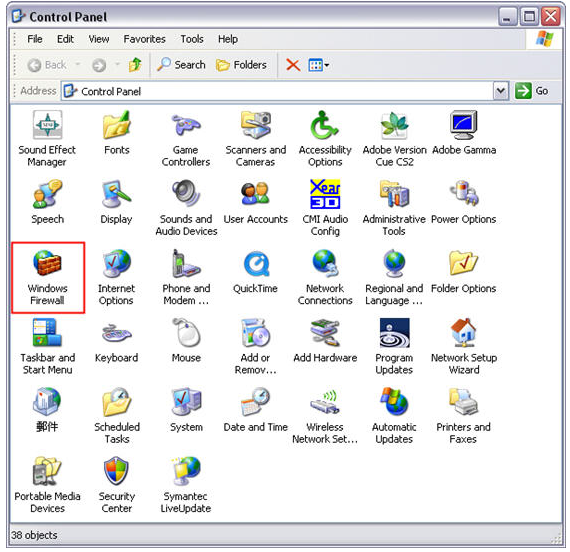570x552 pixels.
Task: Open Add Hardware wizard
Action: click(x=325, y=341)
